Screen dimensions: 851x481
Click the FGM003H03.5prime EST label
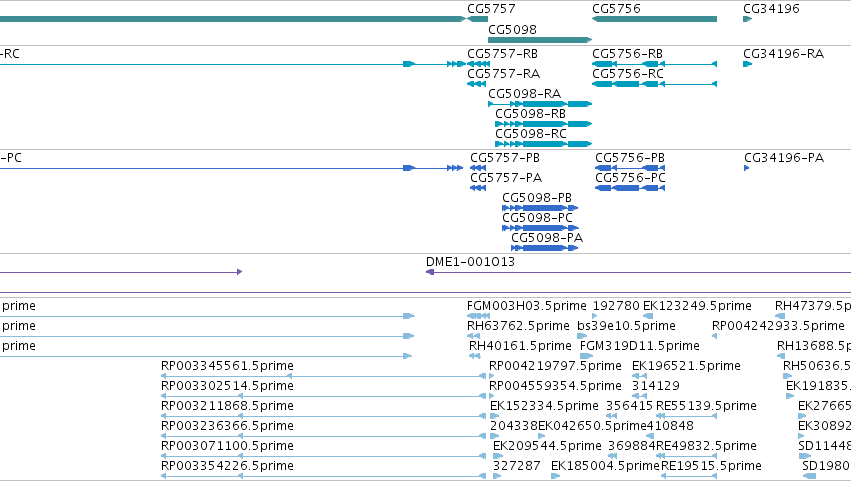tap(526, 306)
